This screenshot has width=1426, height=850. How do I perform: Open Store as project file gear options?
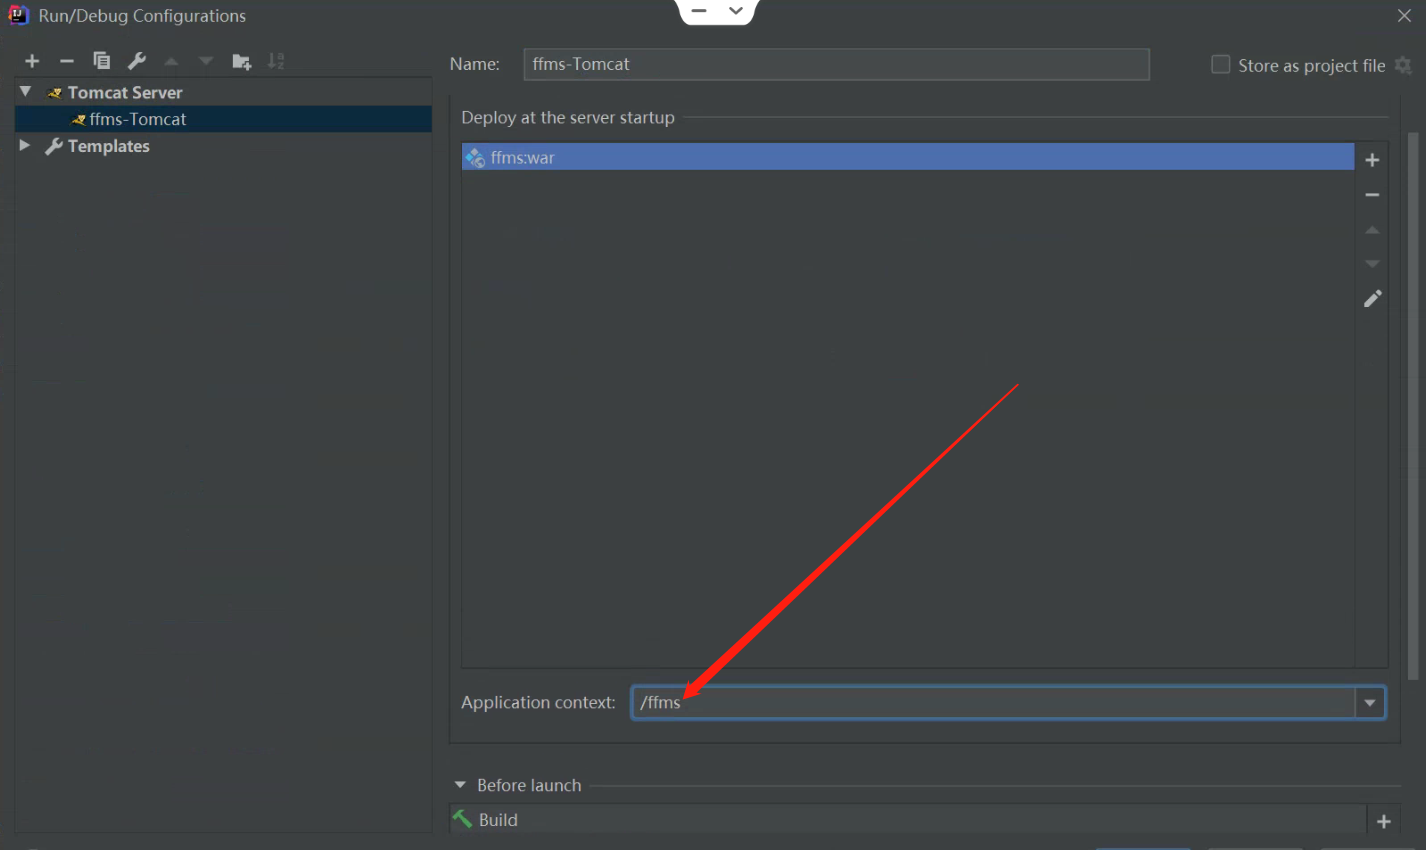1403,65
